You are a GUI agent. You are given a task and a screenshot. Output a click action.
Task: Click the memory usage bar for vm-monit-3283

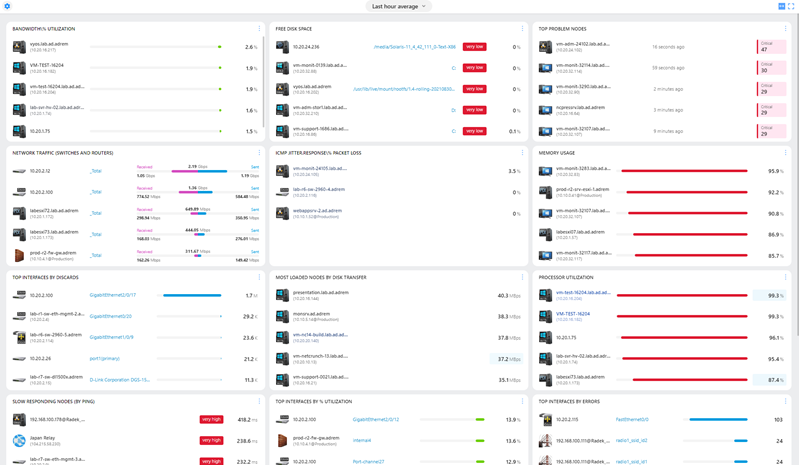pos(684,171)
